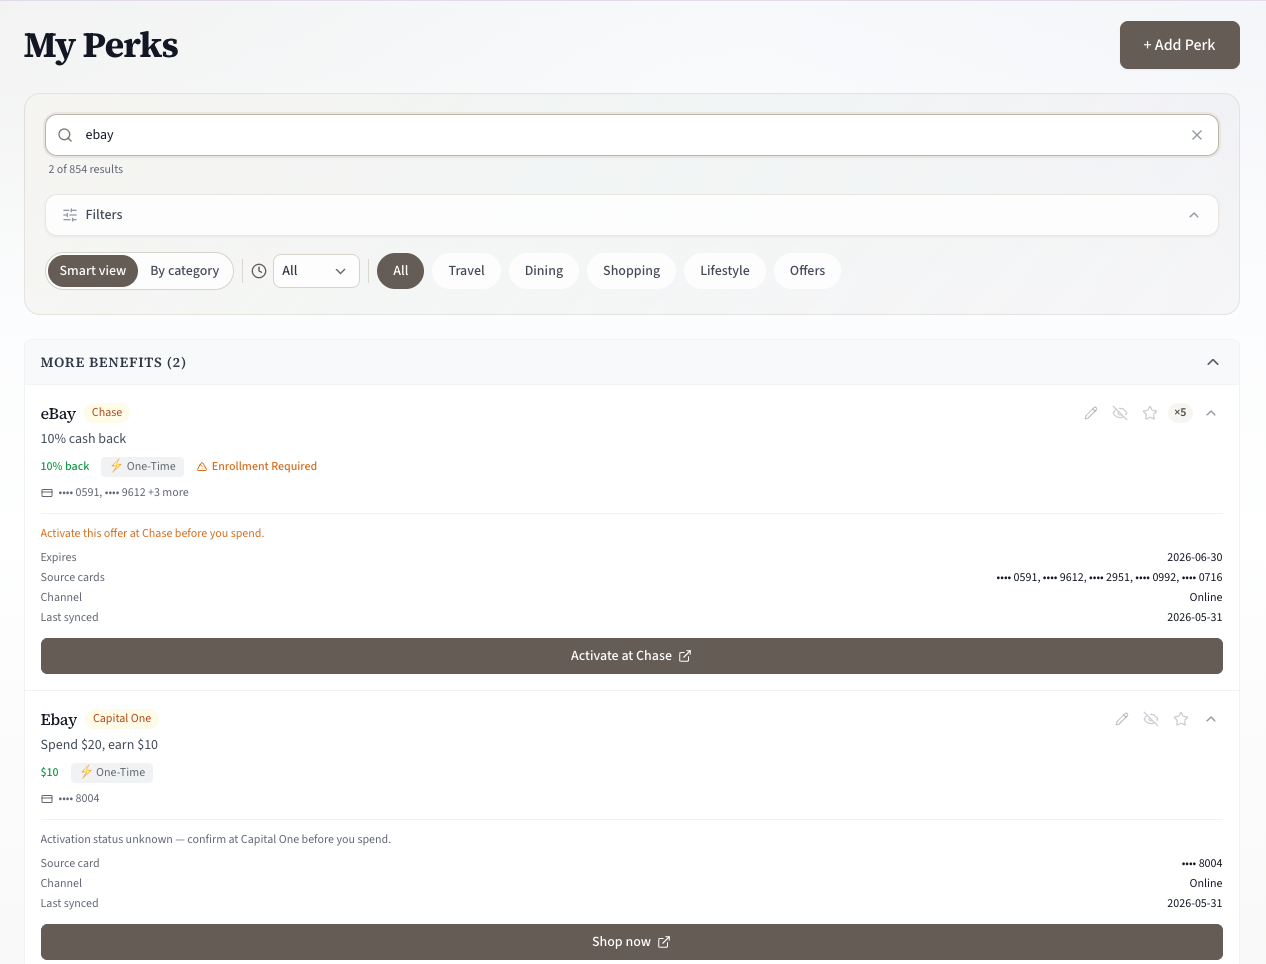
Task: Select the Travel category pill
Action: click(467, 271)
